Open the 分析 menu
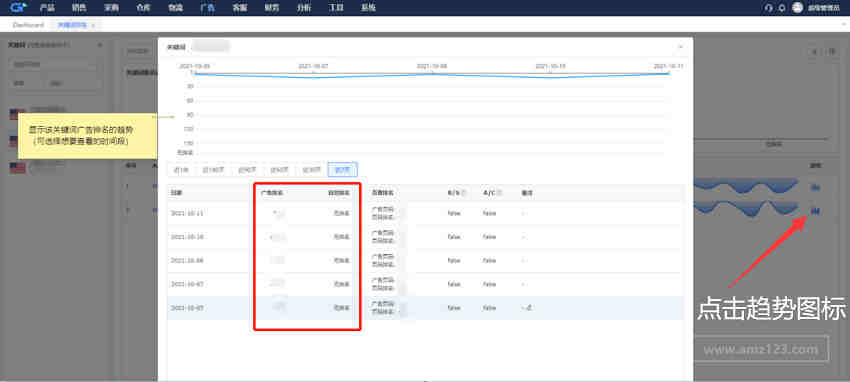850x382 pixels. [304, 8]
